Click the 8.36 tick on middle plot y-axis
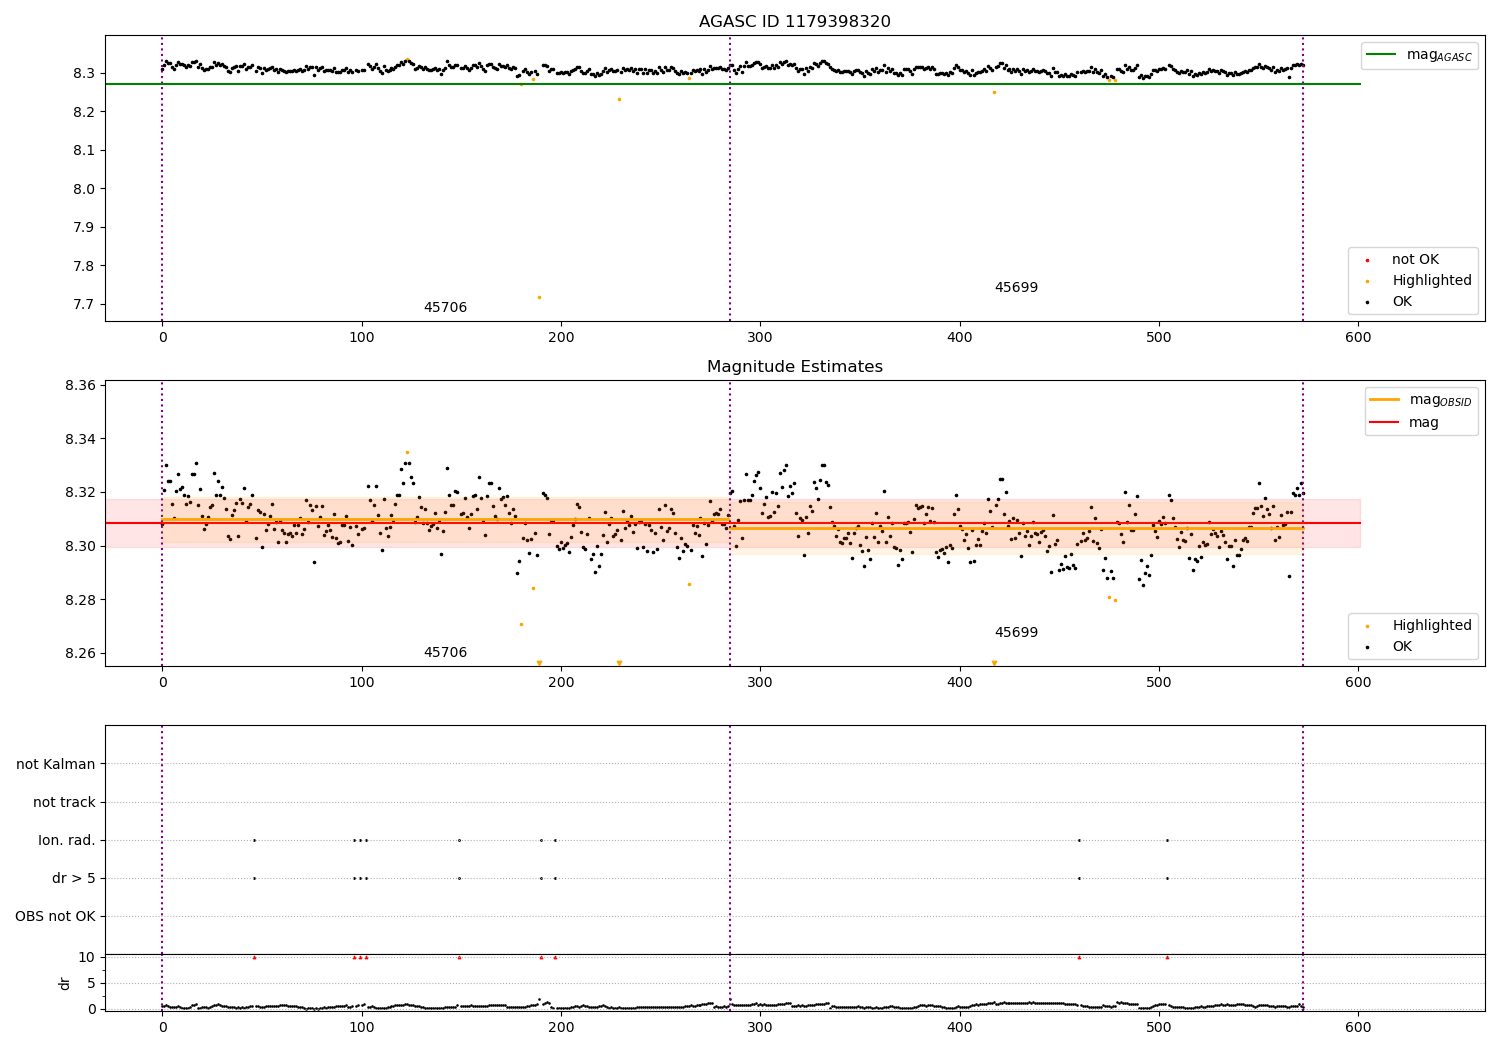Screen dimensions: 1500x1050 (x=79, y=386)
